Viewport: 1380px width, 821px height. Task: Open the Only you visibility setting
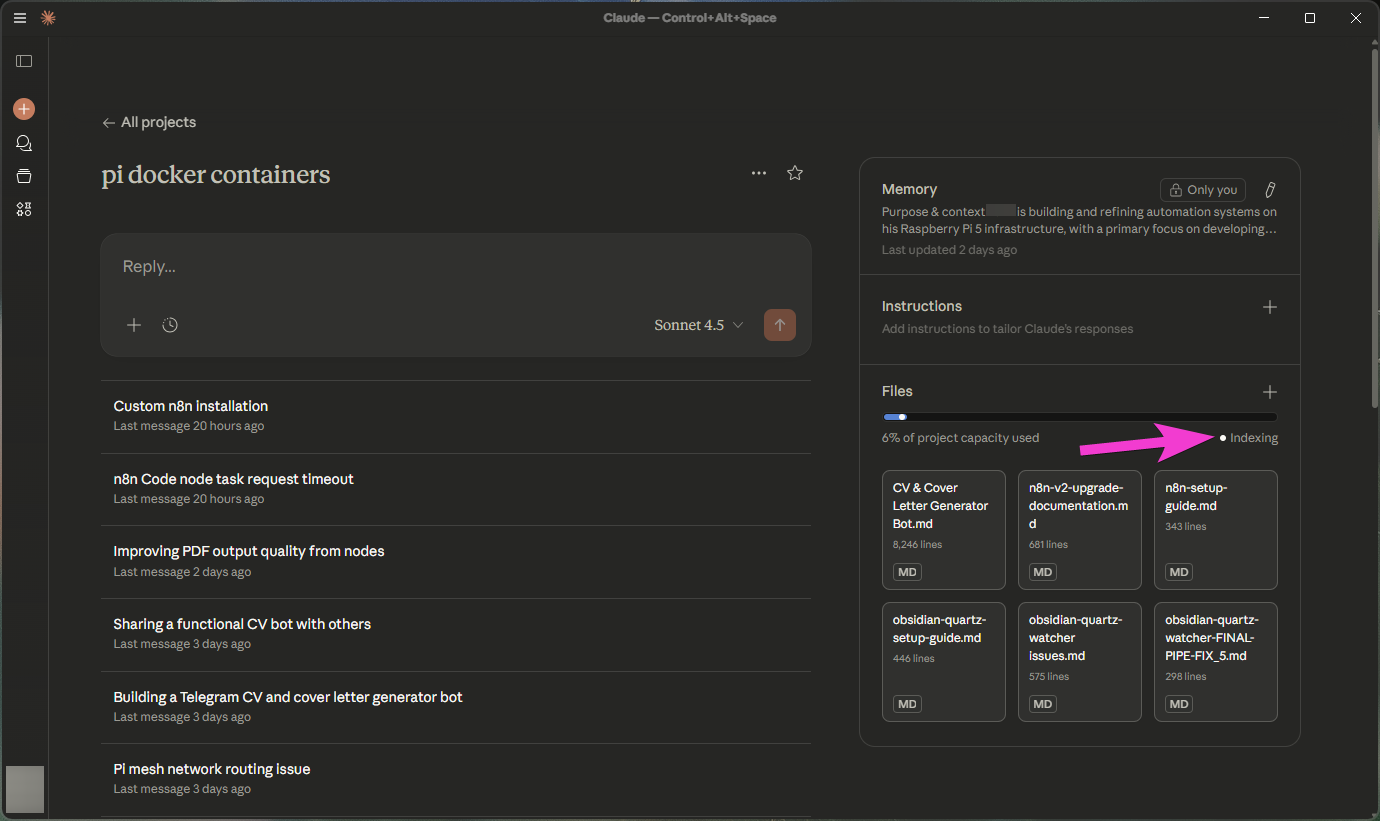click(1203, 190)
